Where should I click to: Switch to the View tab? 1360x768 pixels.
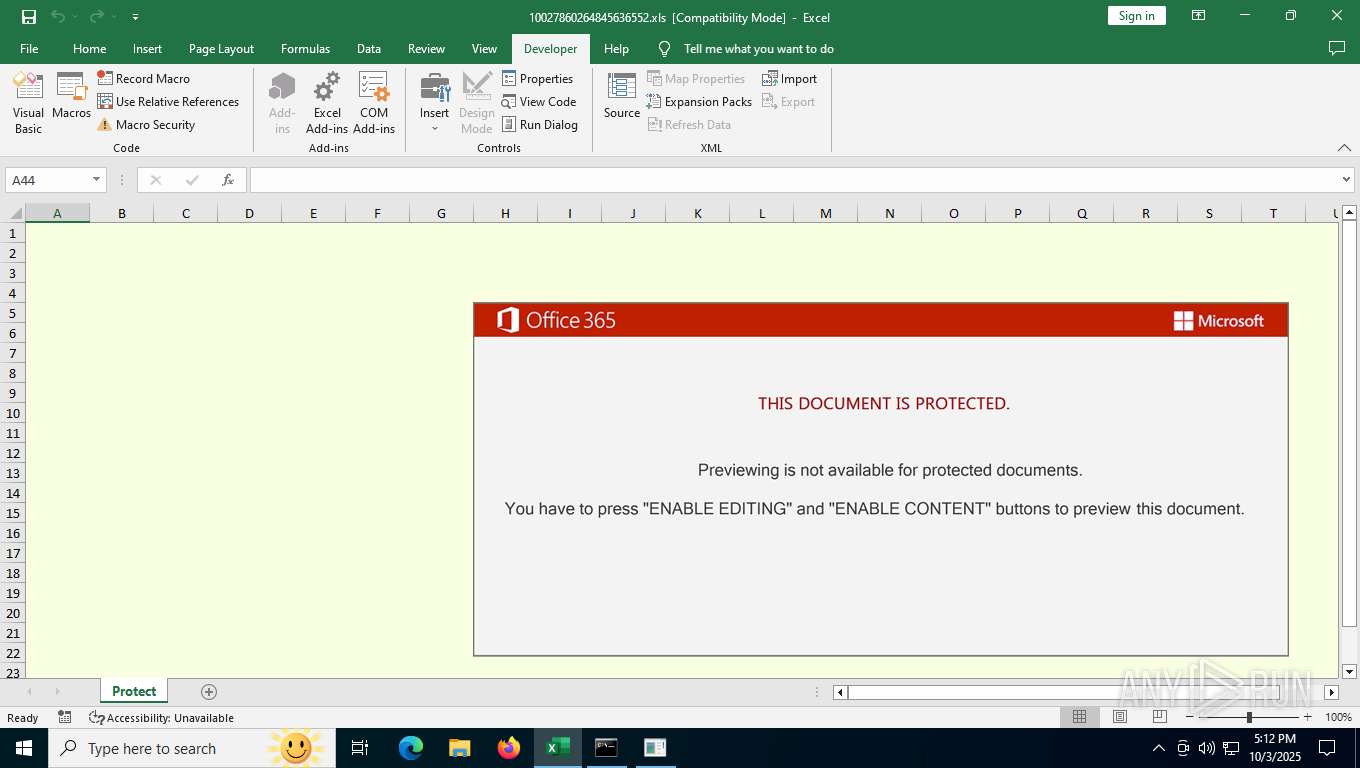484,48
